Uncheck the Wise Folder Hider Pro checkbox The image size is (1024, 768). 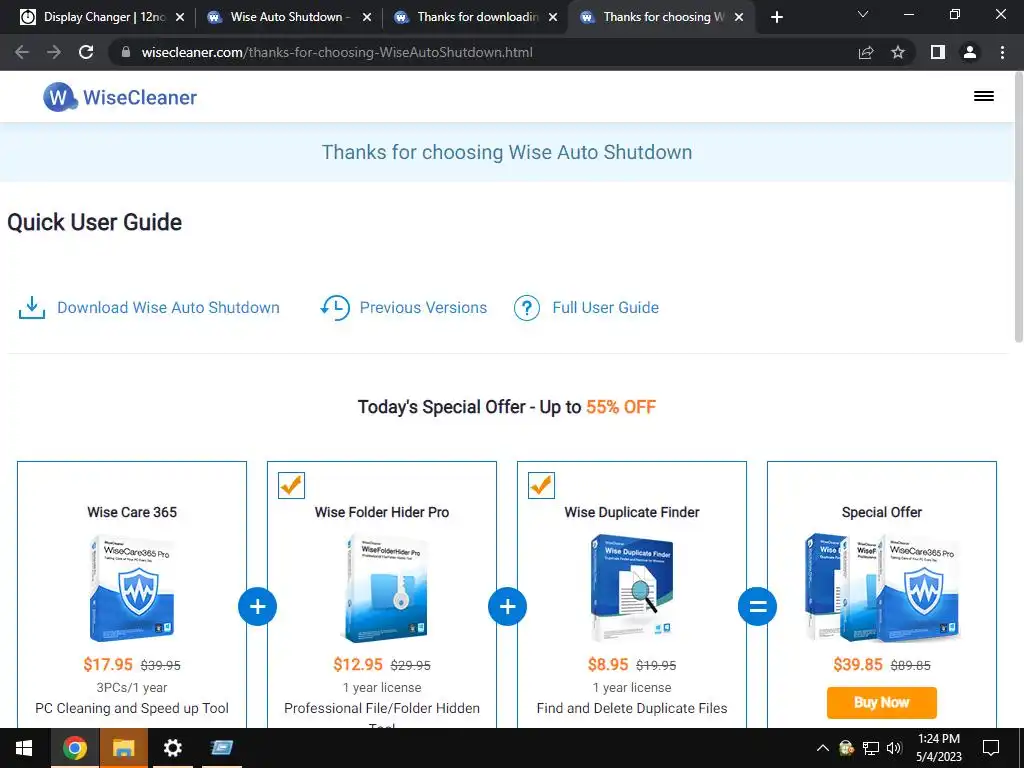click(291, 485)
